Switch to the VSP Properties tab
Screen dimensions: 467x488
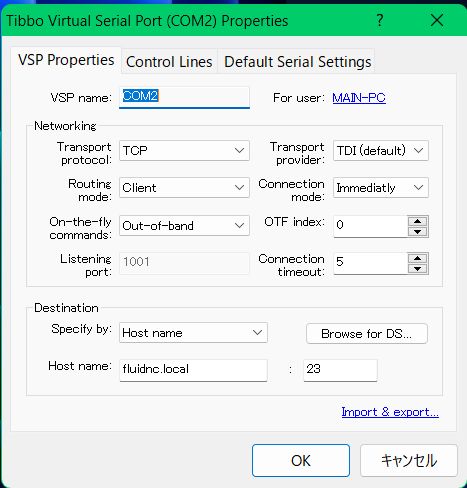(x=66, y=60)
